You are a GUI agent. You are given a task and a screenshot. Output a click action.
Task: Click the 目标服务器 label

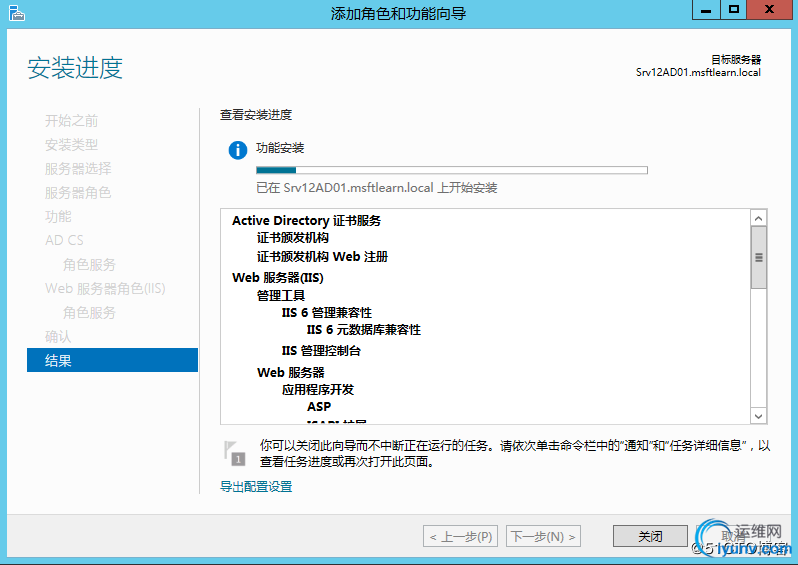pyautogui.click(x=736, y=60)
